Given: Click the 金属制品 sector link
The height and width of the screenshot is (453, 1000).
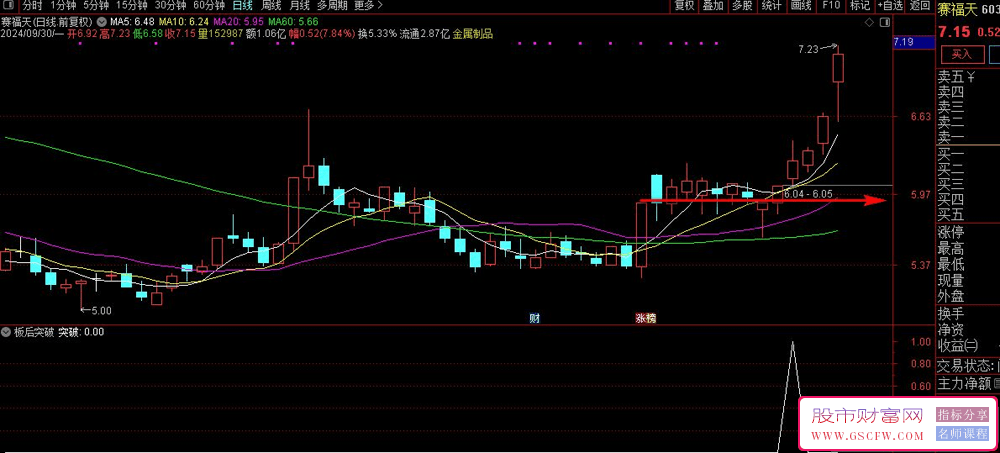Looking at the screenshot, I should pyautogui.click(x=473, y=34).
